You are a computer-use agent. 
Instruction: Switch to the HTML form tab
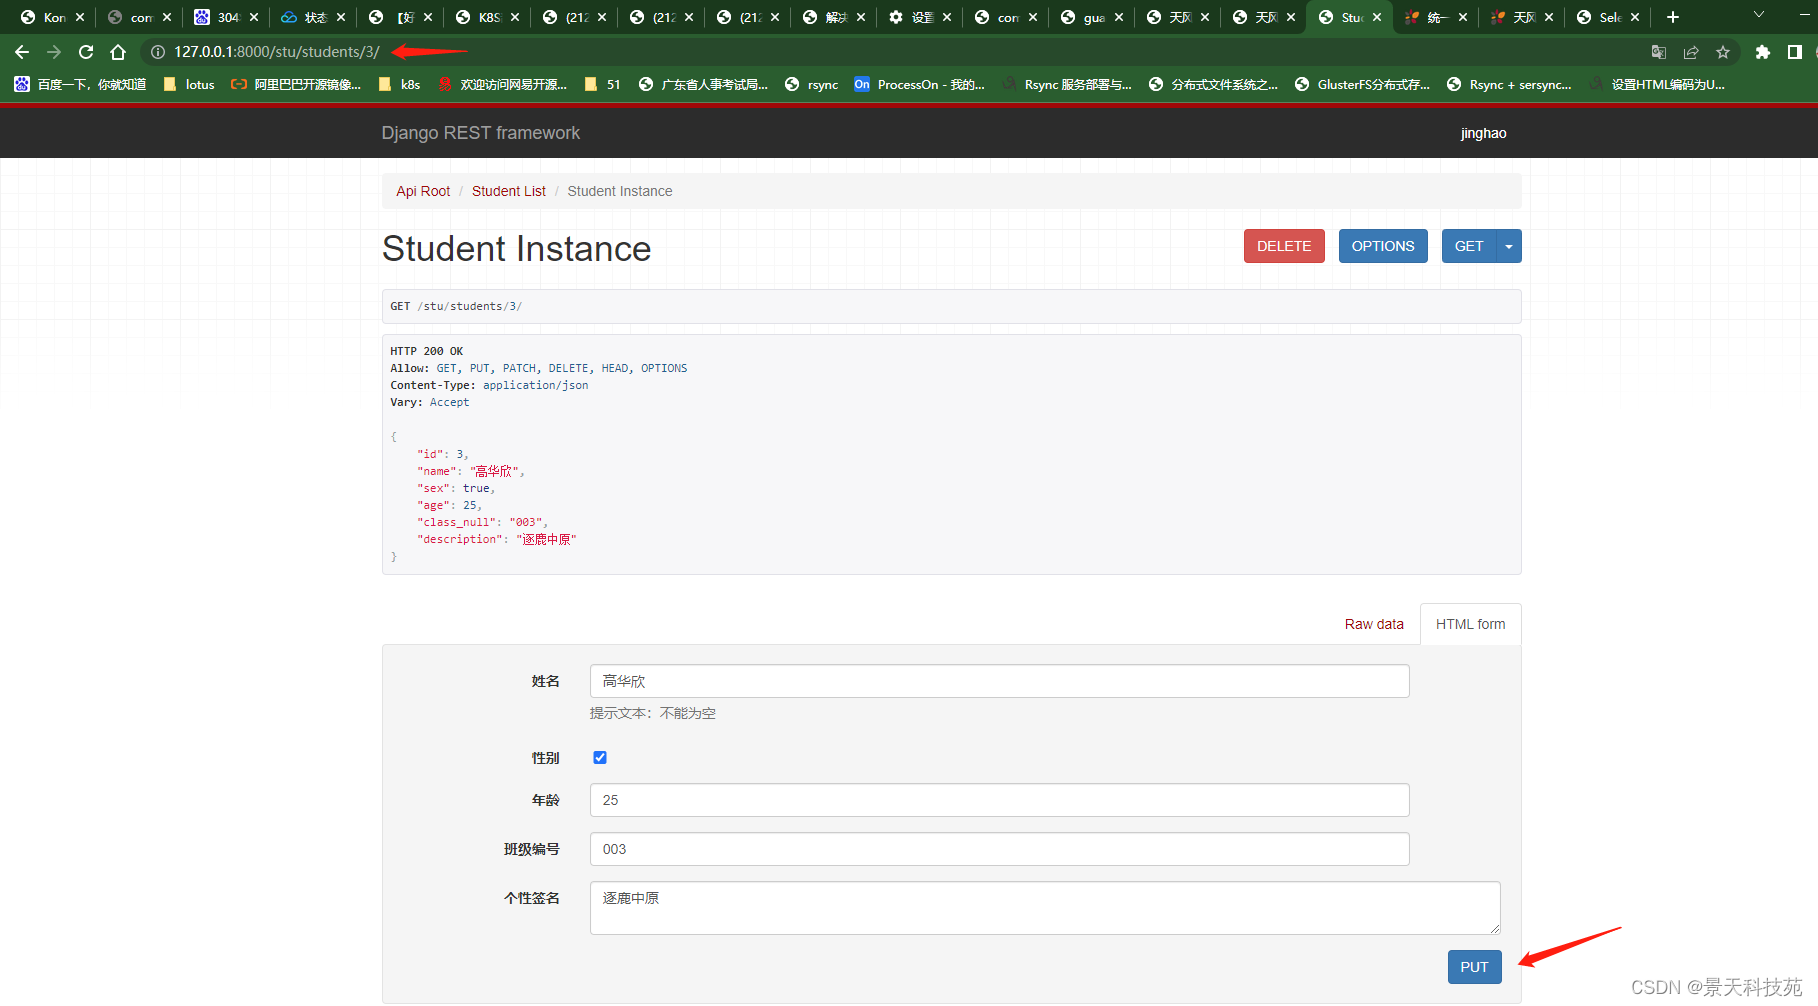tap(1470, 624)
